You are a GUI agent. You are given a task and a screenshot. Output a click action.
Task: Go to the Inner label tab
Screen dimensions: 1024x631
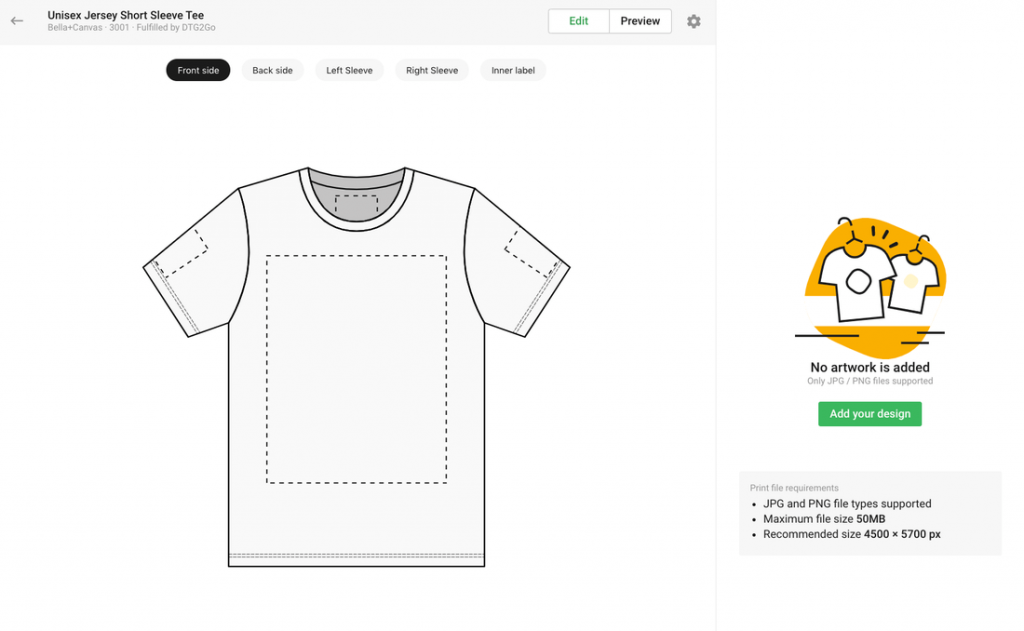513,70
